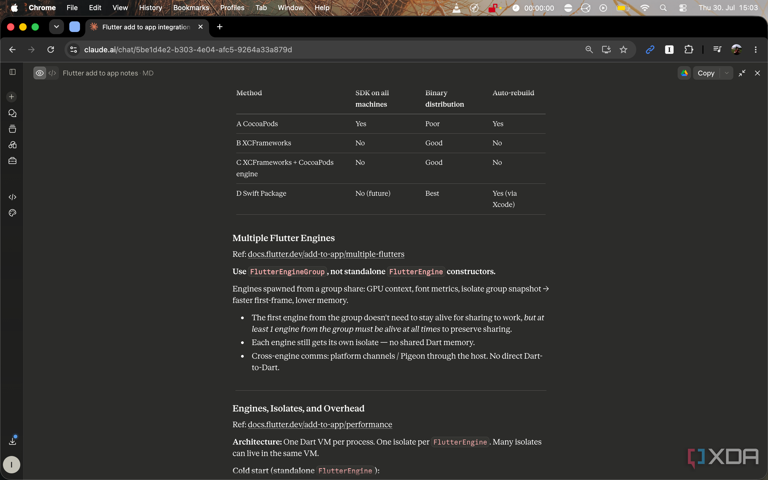Open a new tab with plus button
Image resolution: width=768 pixels, height=480 pixels.
click(x=219, y=27)
